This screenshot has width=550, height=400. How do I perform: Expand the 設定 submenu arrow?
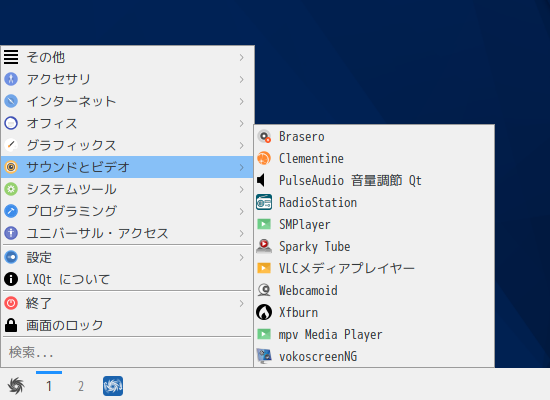[242, 257]
